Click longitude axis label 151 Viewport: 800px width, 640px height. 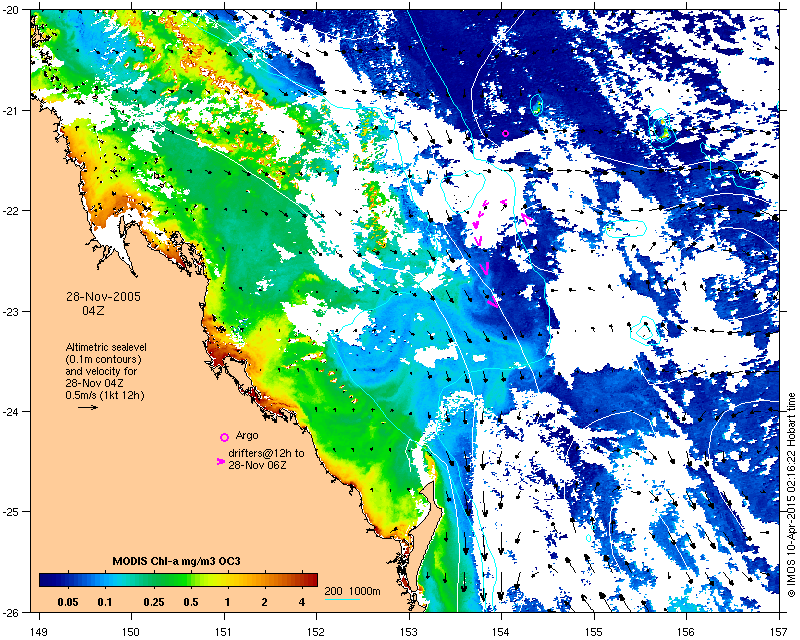click(x=224, y=631)
